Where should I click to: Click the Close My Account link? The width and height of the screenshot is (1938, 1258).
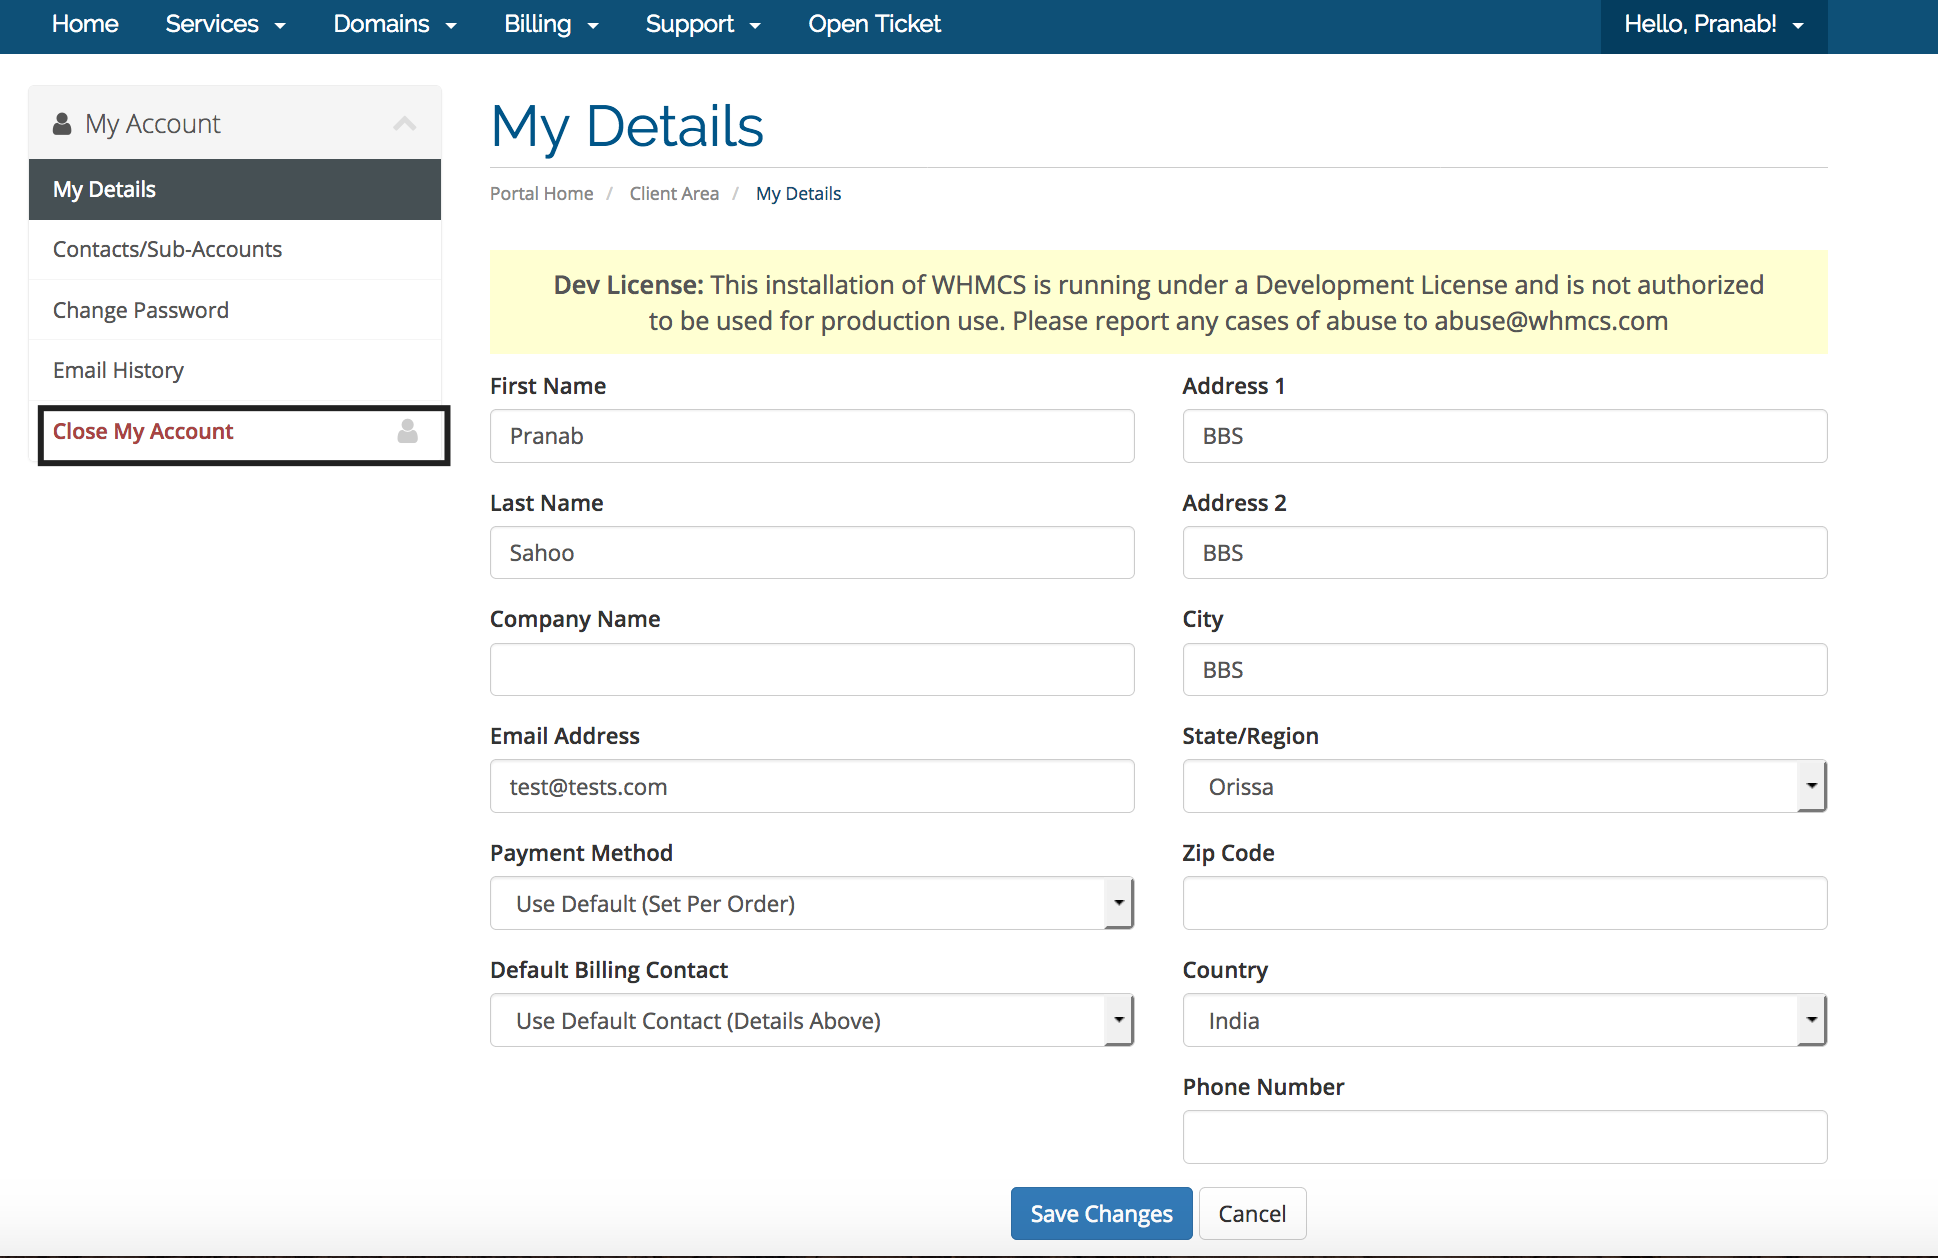coord(142,431)
